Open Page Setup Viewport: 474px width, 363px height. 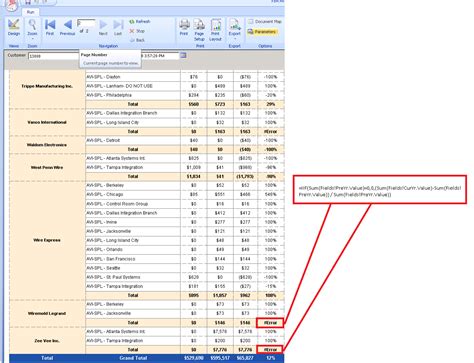[x=199, y=30]
